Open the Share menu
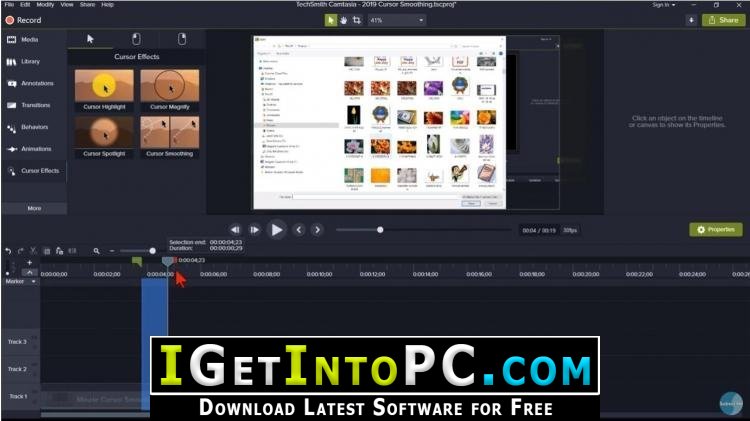750x421 pixels. [88, 4]
